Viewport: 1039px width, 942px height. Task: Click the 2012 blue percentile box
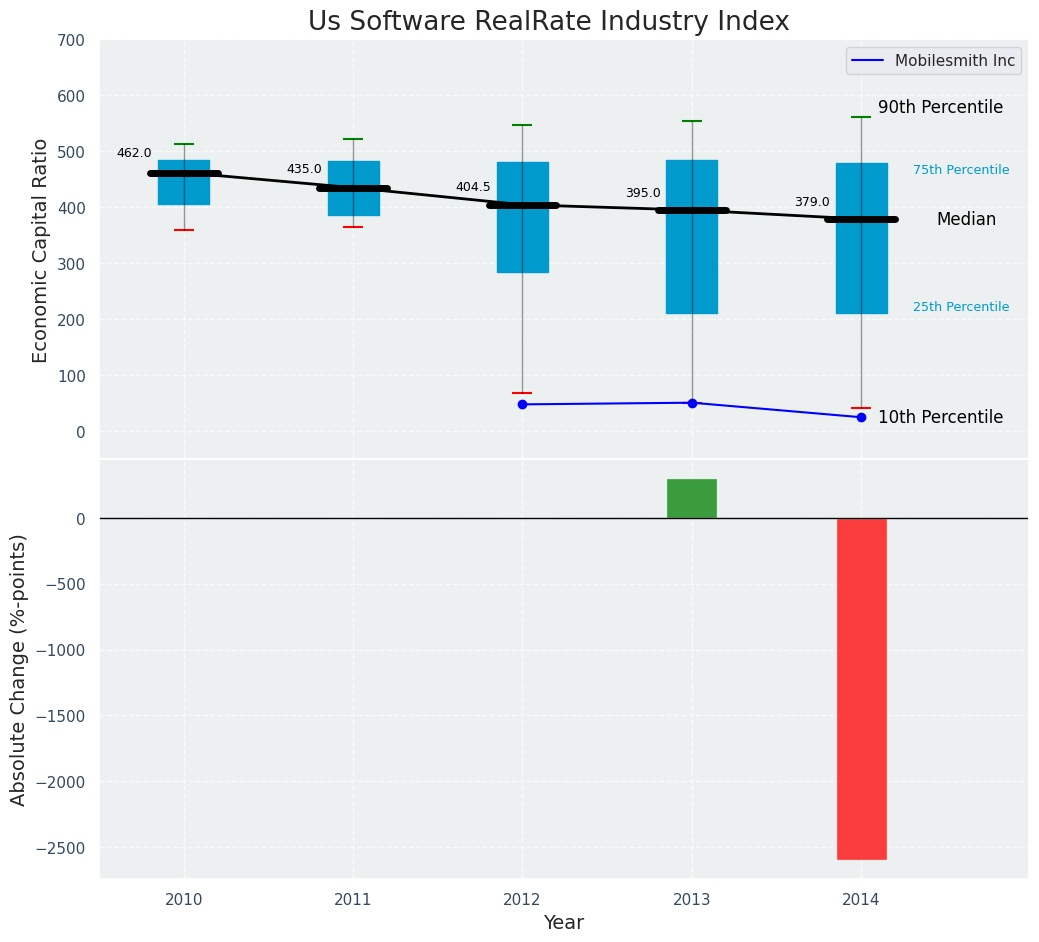tap(523, 217)
